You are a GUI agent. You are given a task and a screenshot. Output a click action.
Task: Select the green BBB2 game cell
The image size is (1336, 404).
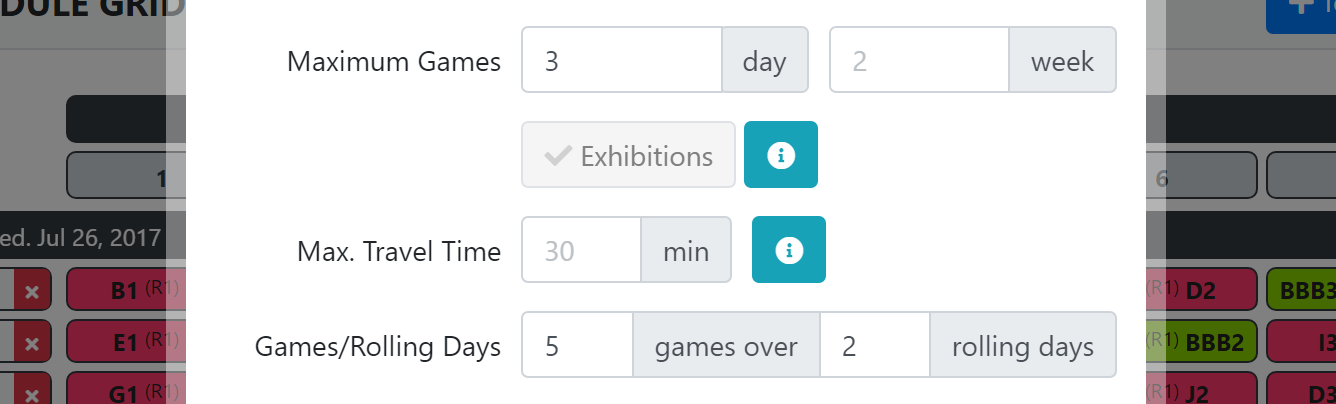click(x=1200, y=343)
